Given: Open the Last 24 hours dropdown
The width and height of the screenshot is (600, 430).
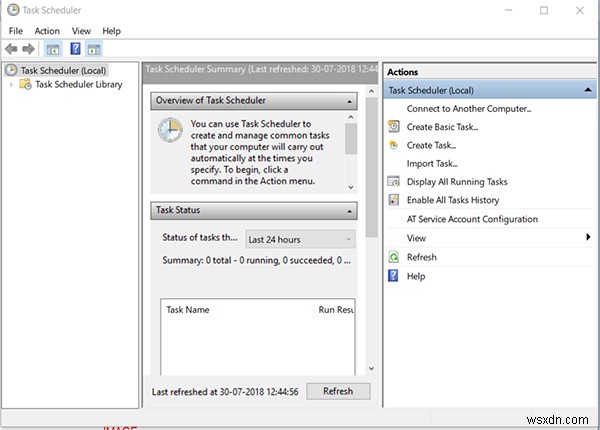Looking at the screenshot, I should 300,239.
